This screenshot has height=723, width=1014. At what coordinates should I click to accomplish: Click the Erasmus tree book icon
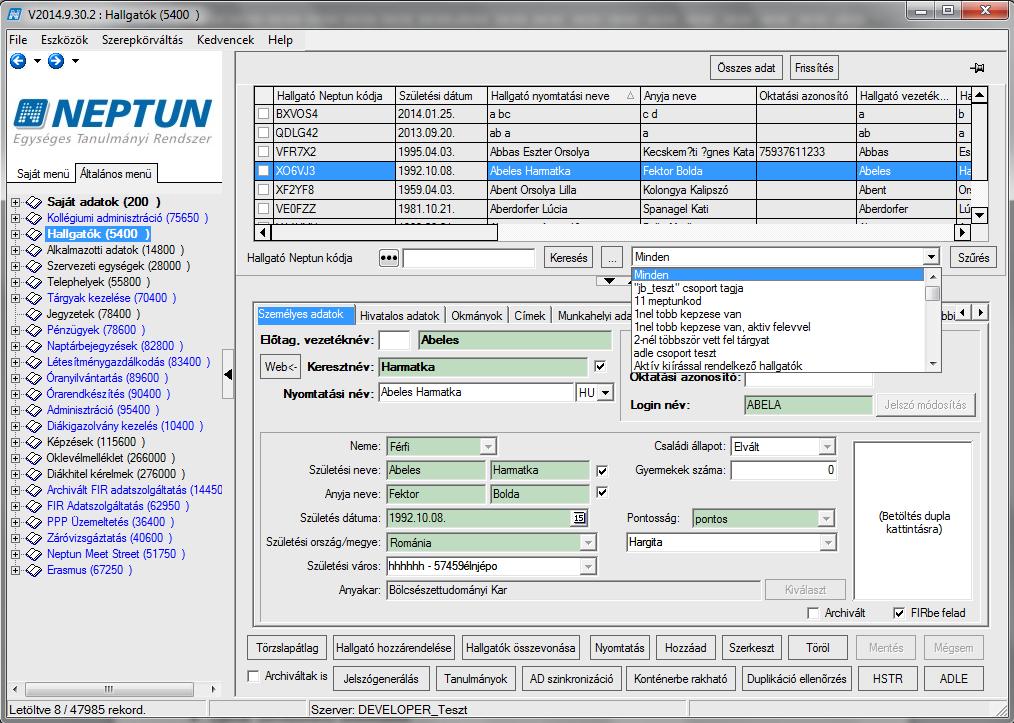pyautogui.click(x=34, y=570)
